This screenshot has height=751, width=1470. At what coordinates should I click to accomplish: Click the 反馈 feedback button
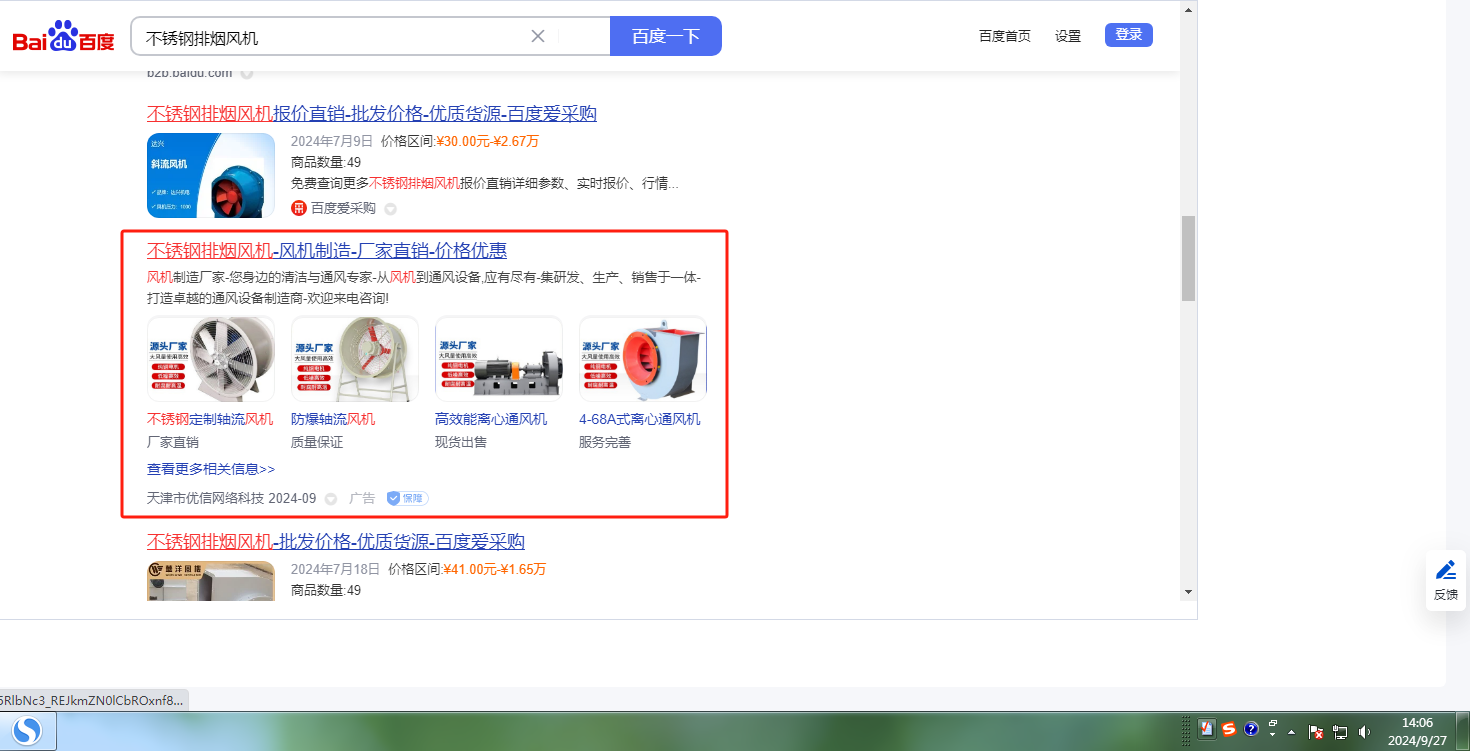1446,580
